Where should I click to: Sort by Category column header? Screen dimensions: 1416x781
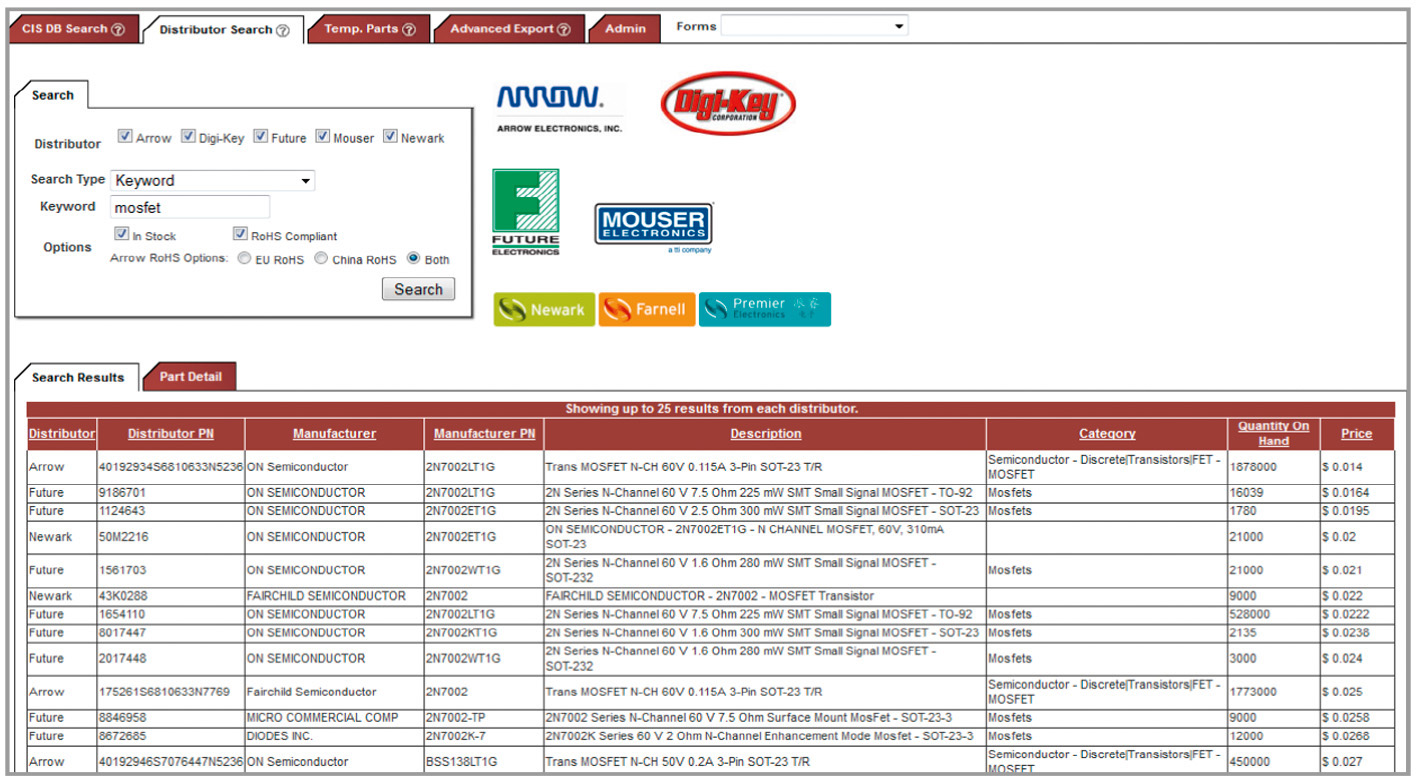pyautogui.click(x=1107, y=434)
